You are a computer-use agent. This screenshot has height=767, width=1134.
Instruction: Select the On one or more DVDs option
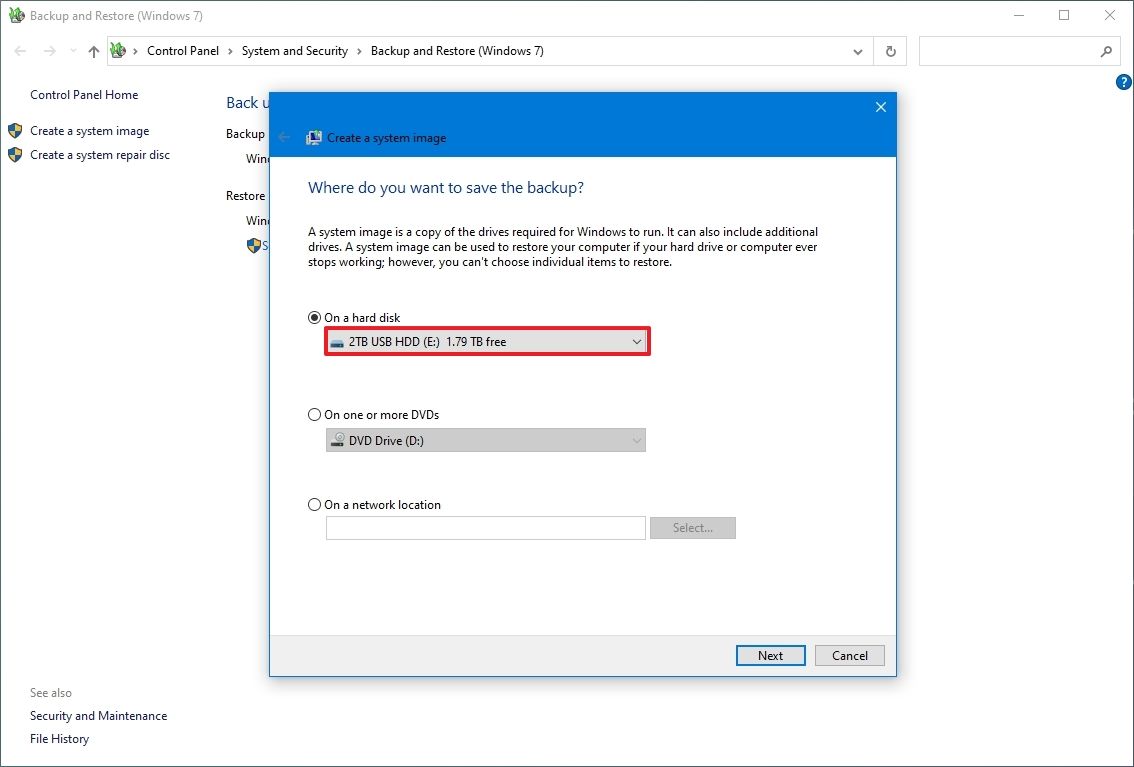point(315,415)
